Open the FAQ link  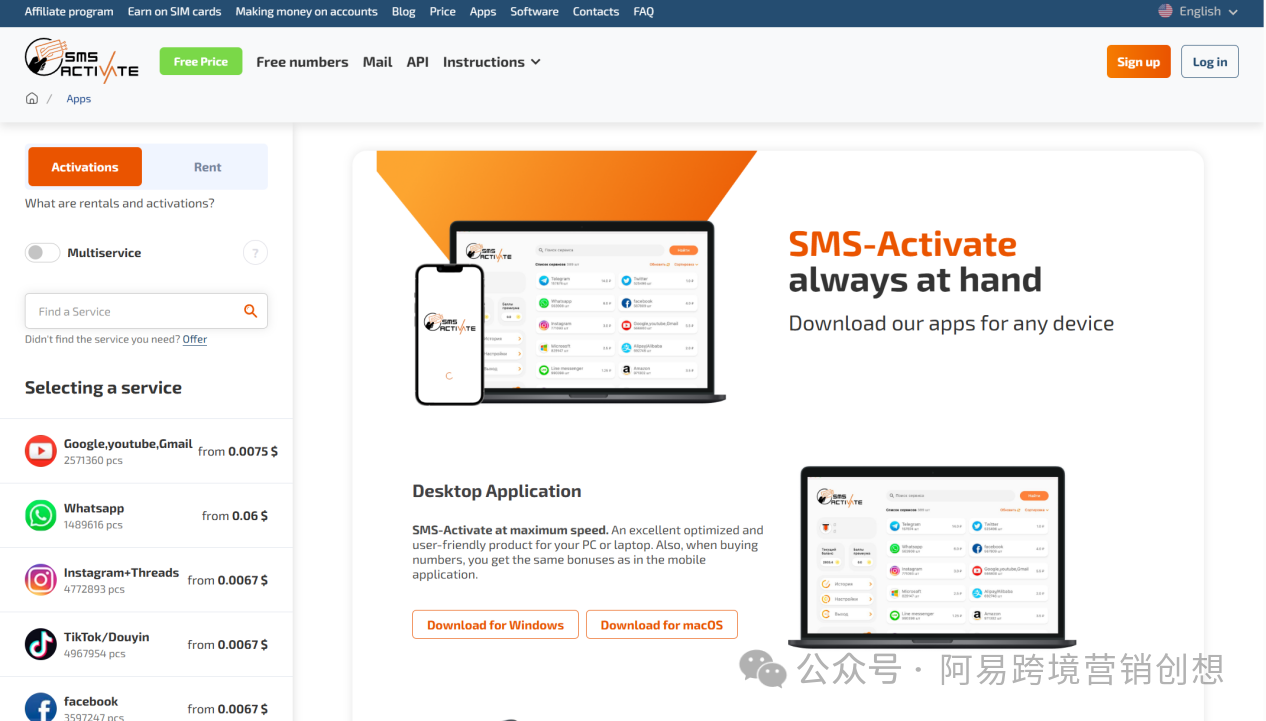point(644,12)
